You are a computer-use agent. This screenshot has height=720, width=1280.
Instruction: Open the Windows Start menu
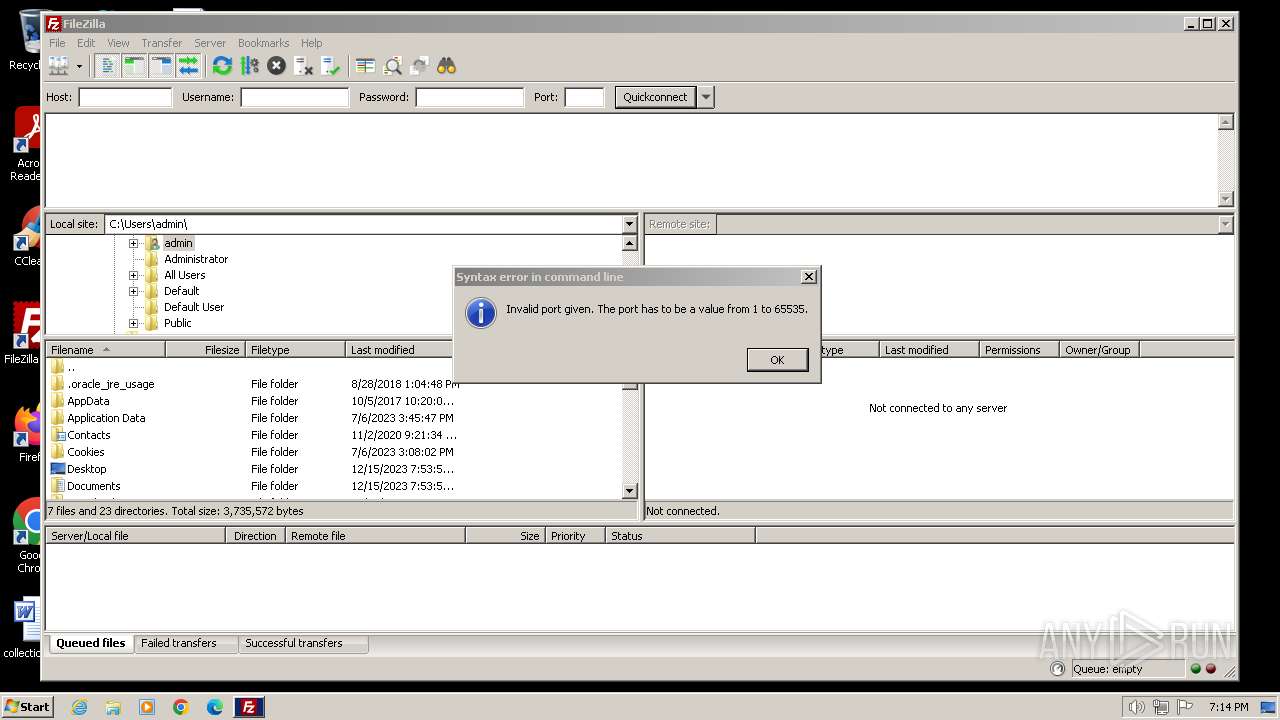point(28,706)
